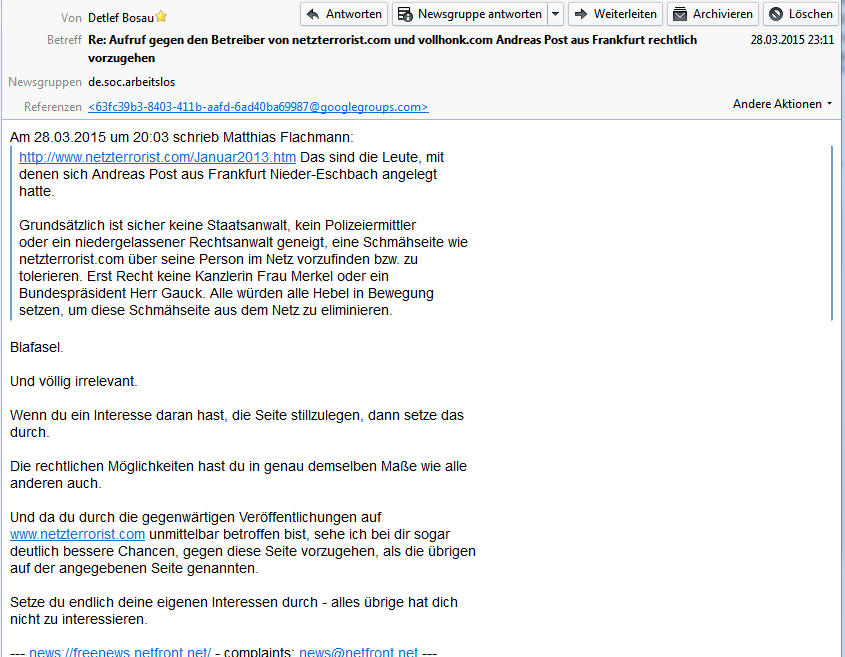845x657 pixels.
Task: Click the subject line starting 'Re: Aufruf gegen'
Action: pos(392,49)
